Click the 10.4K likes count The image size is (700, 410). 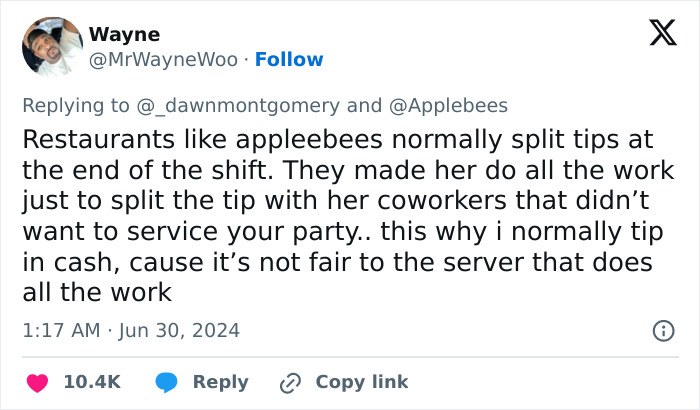click(x=92, y=382)
